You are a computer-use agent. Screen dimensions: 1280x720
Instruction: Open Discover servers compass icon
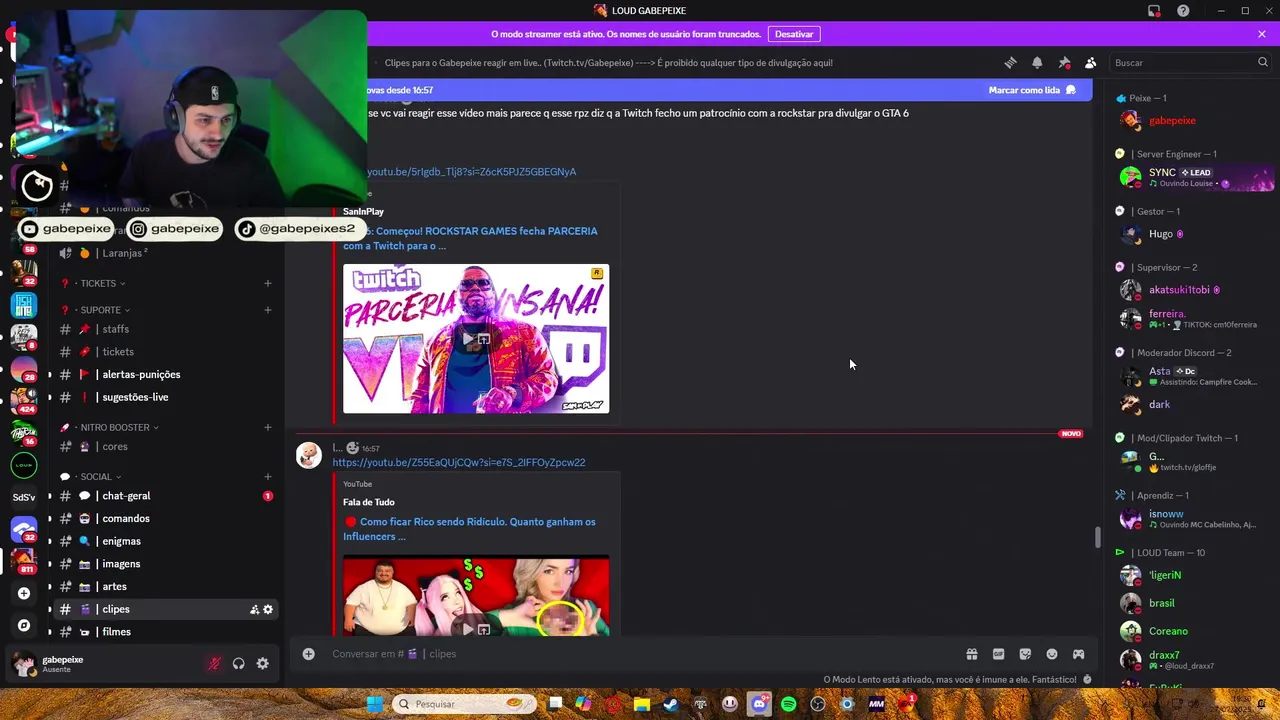[24, 626]
